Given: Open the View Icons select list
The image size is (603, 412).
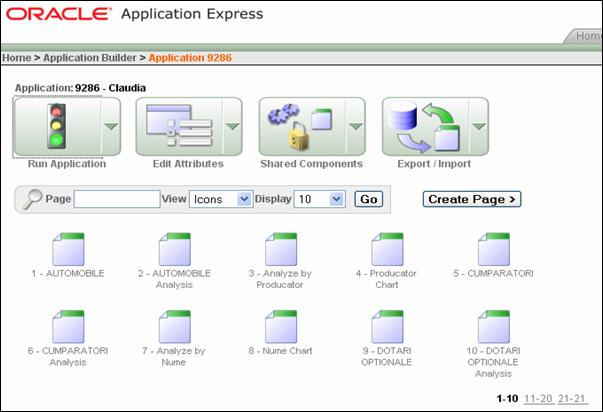Looking at the screenshot, I should pos(220,199).
